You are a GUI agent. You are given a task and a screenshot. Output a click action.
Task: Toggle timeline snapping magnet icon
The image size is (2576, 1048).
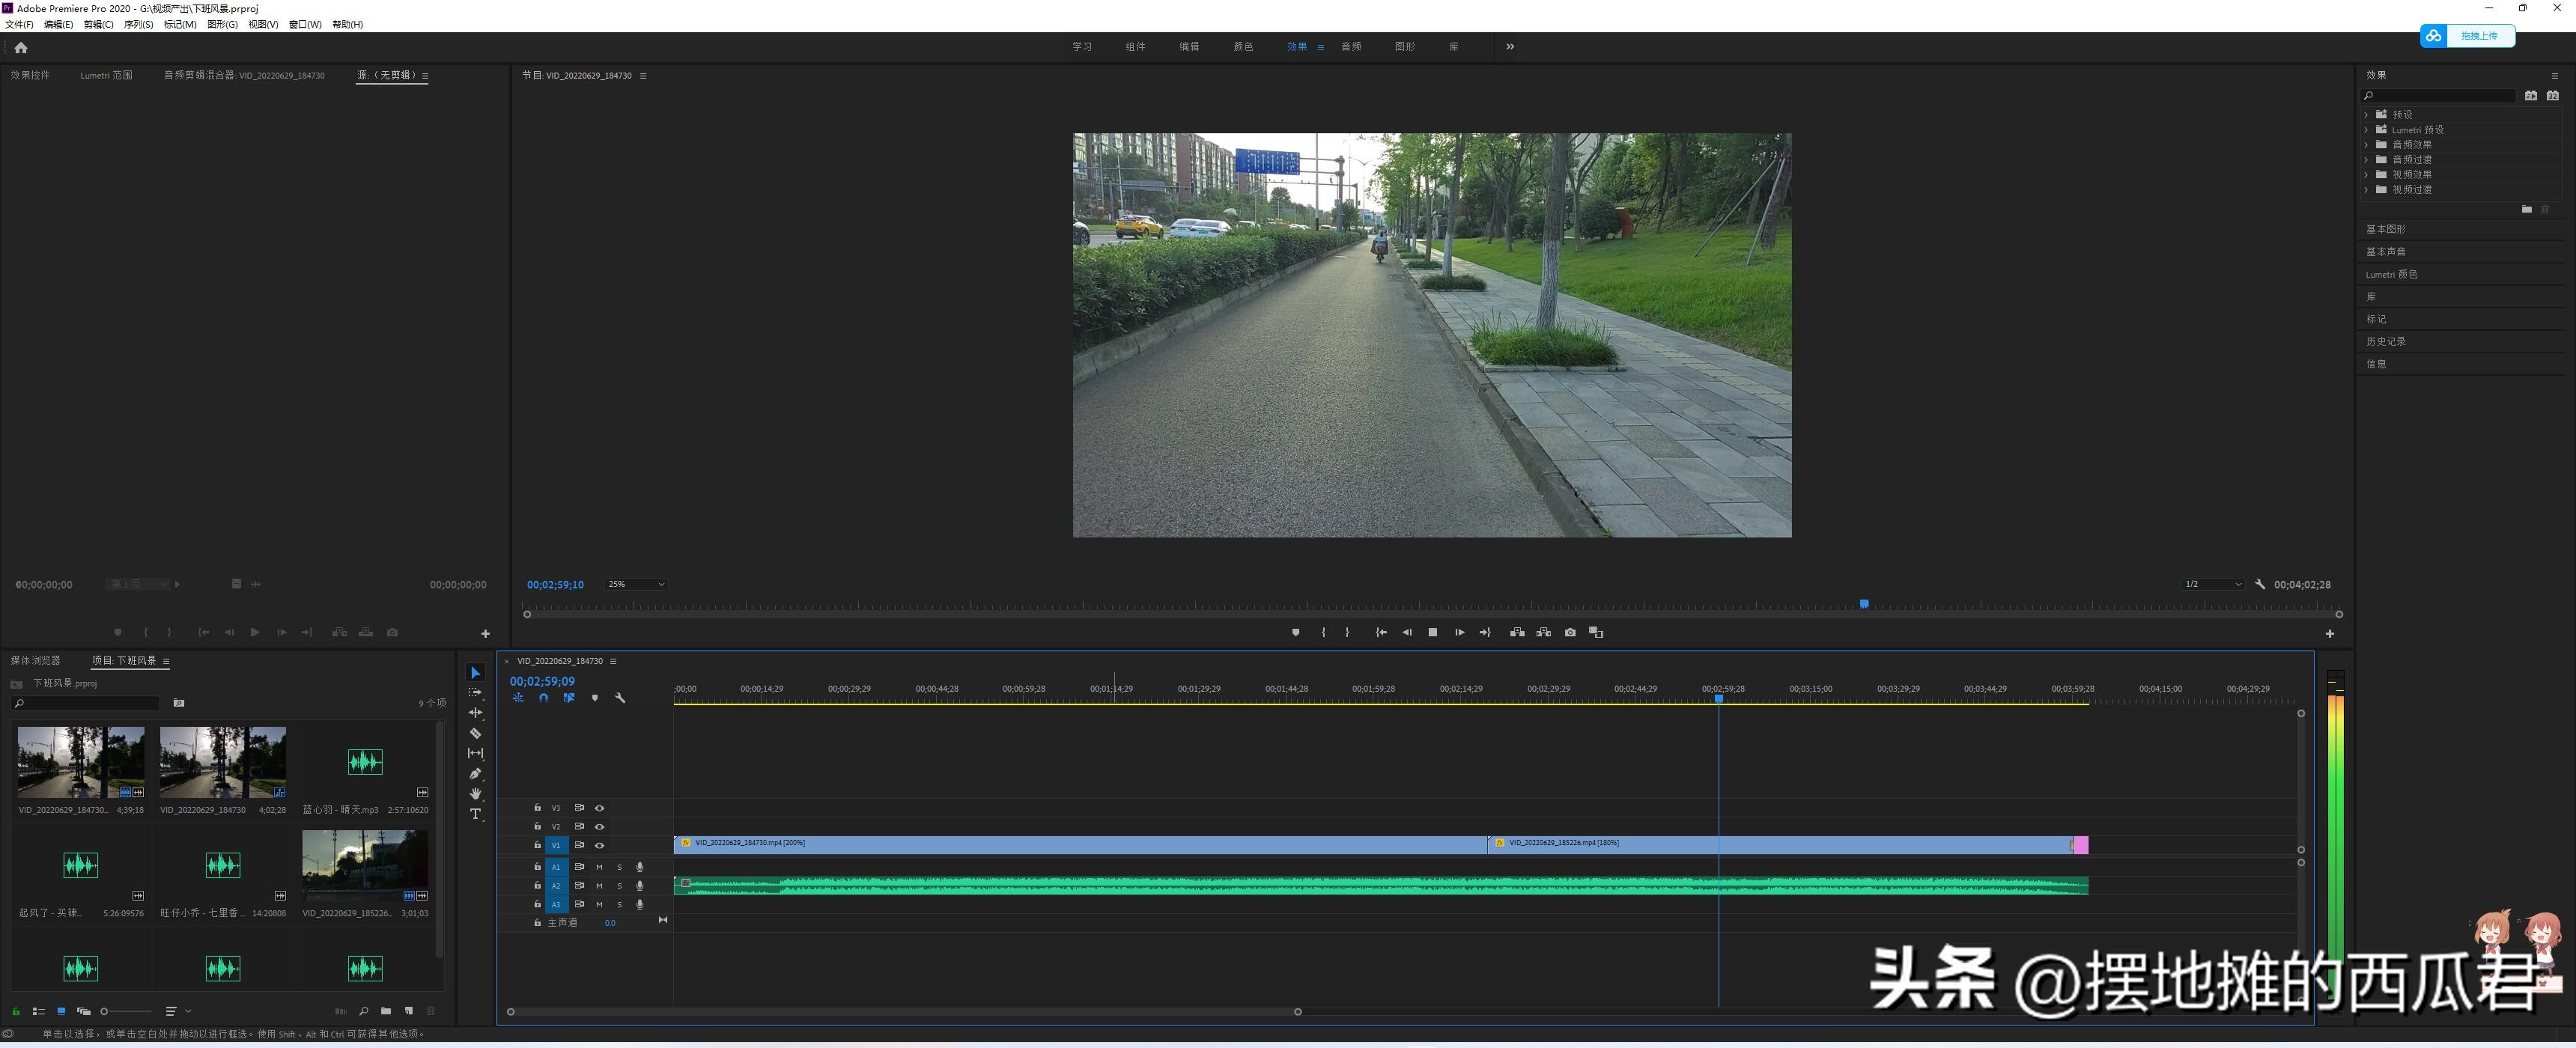pos(543,698)
